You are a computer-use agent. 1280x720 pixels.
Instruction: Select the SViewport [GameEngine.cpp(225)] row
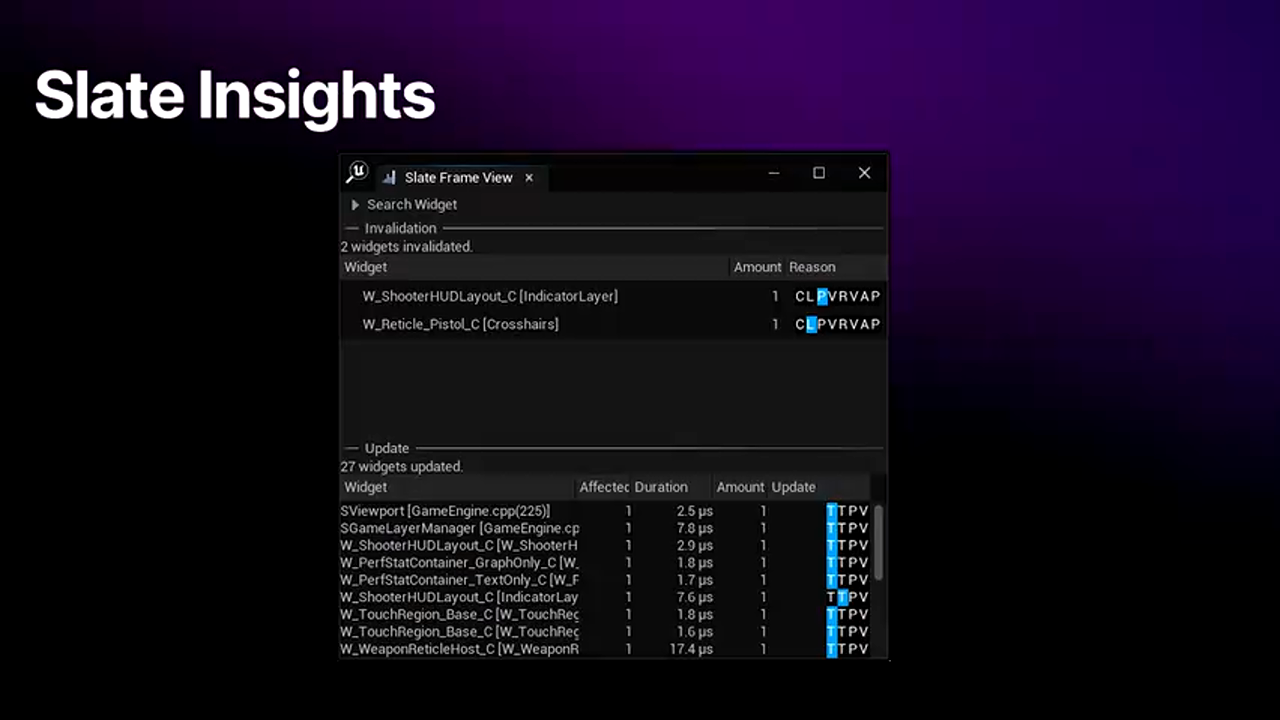[445, 511]
